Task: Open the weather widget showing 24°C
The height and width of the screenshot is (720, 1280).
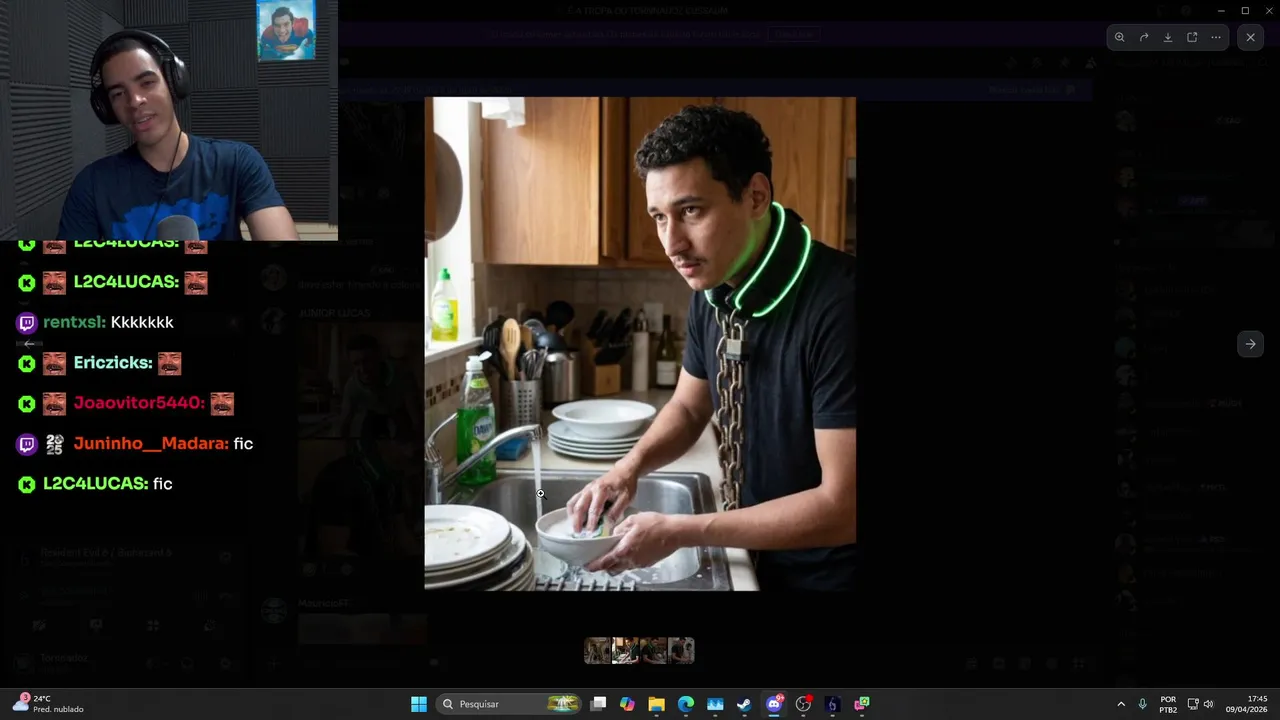Action: pos(48,704)
